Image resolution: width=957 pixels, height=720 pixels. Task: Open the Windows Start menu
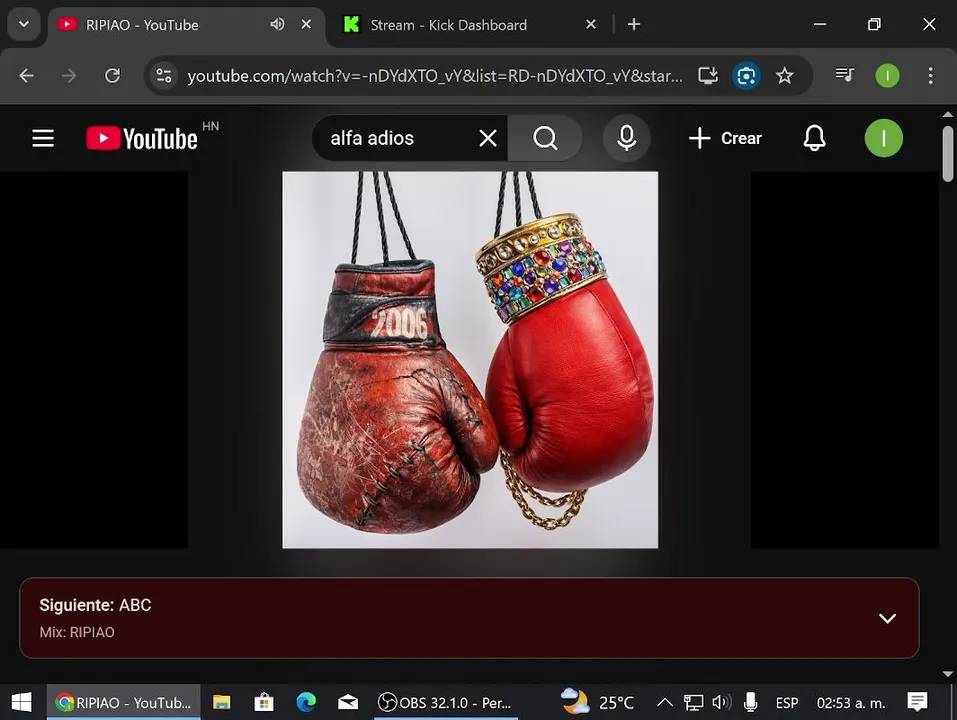22,702
